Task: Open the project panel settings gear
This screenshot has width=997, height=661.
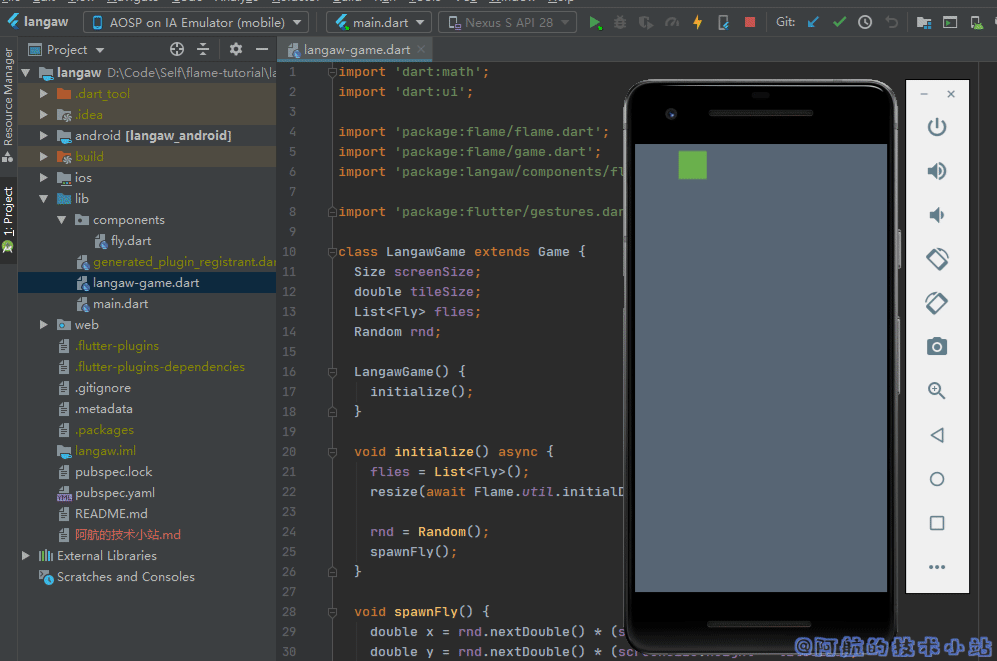Action: pyautogui.click(x=236, y=49)
